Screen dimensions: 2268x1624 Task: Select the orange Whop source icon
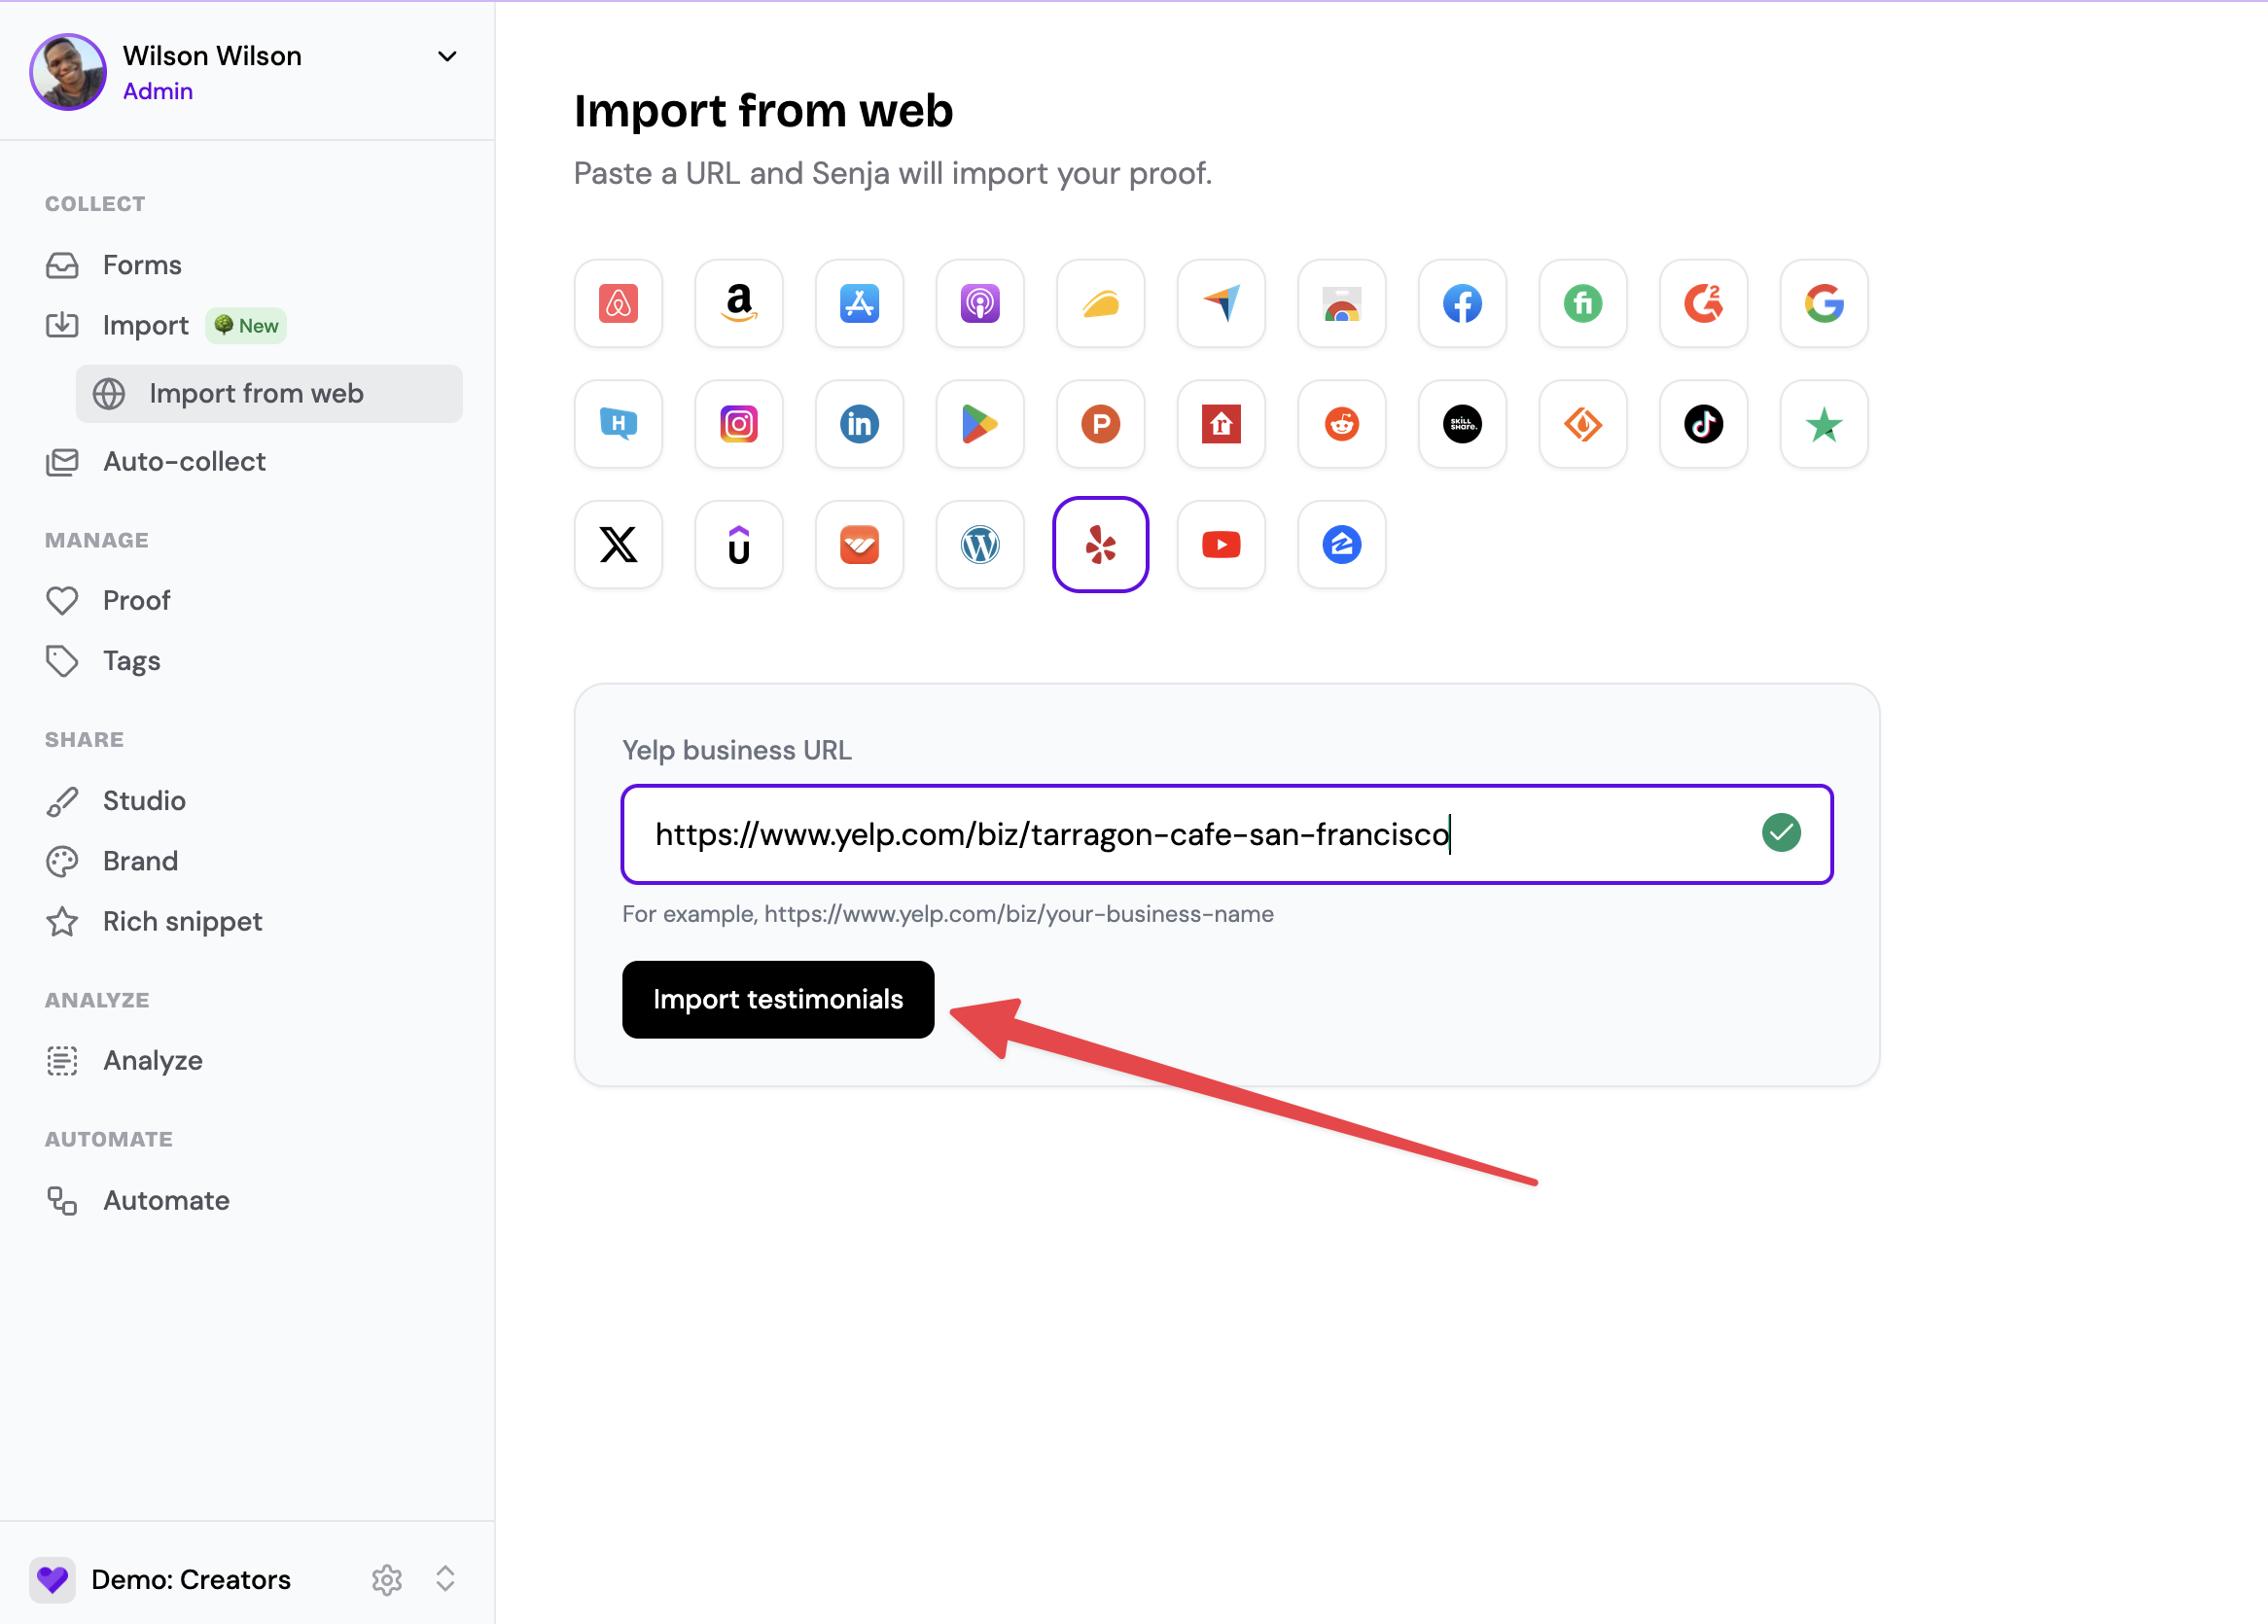pos(859,544)
